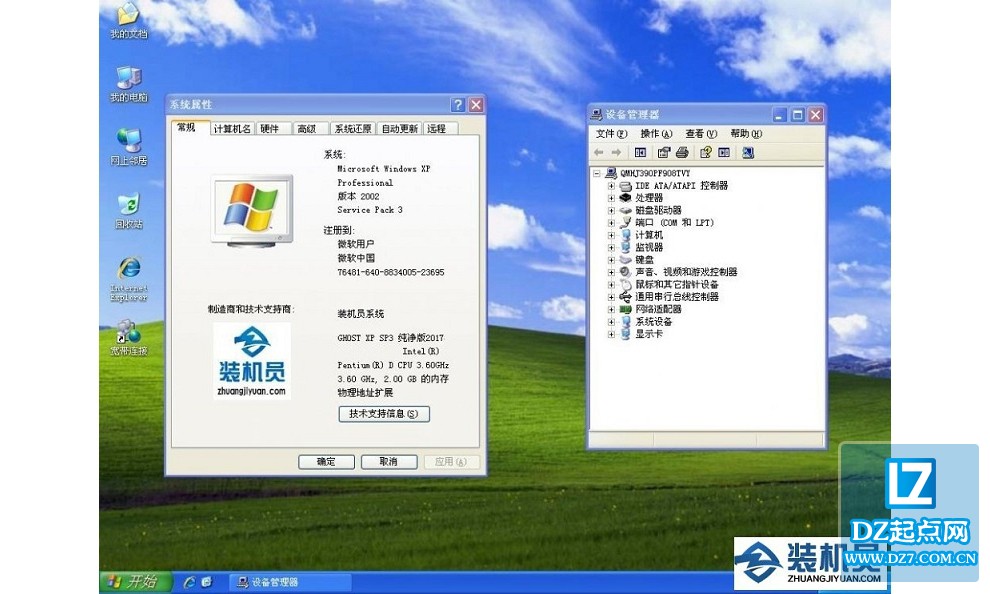
Task: Switch to the 自动更新 tab
Action: [x=400, y=128]
